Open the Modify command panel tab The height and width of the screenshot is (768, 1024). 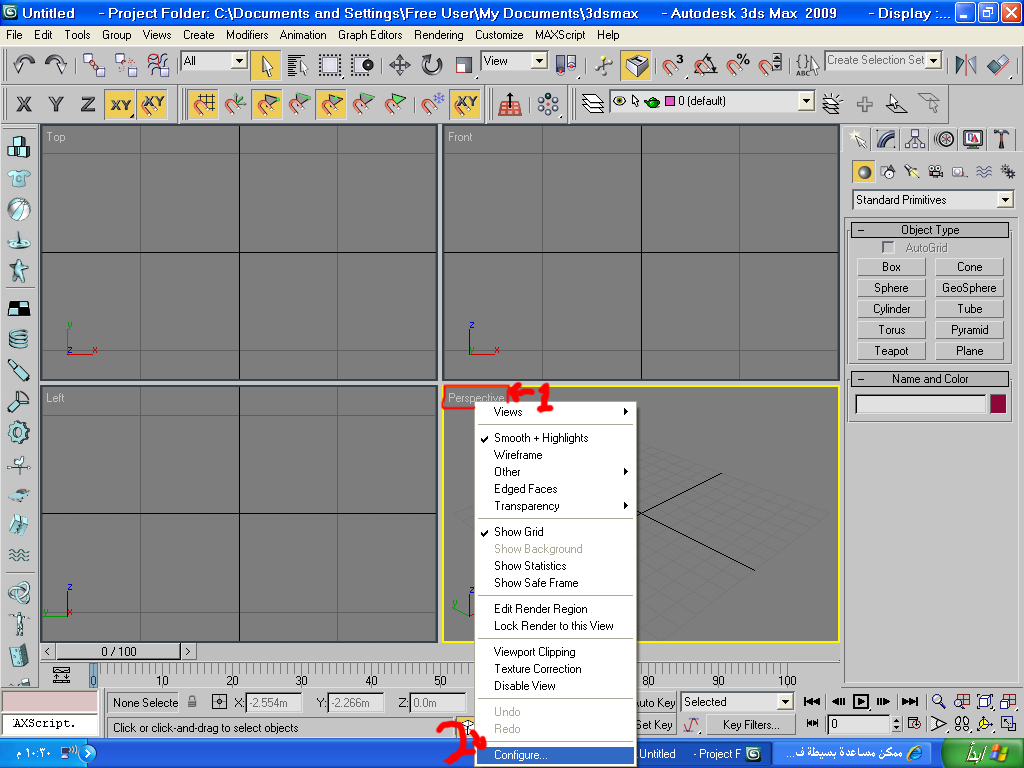886,138
